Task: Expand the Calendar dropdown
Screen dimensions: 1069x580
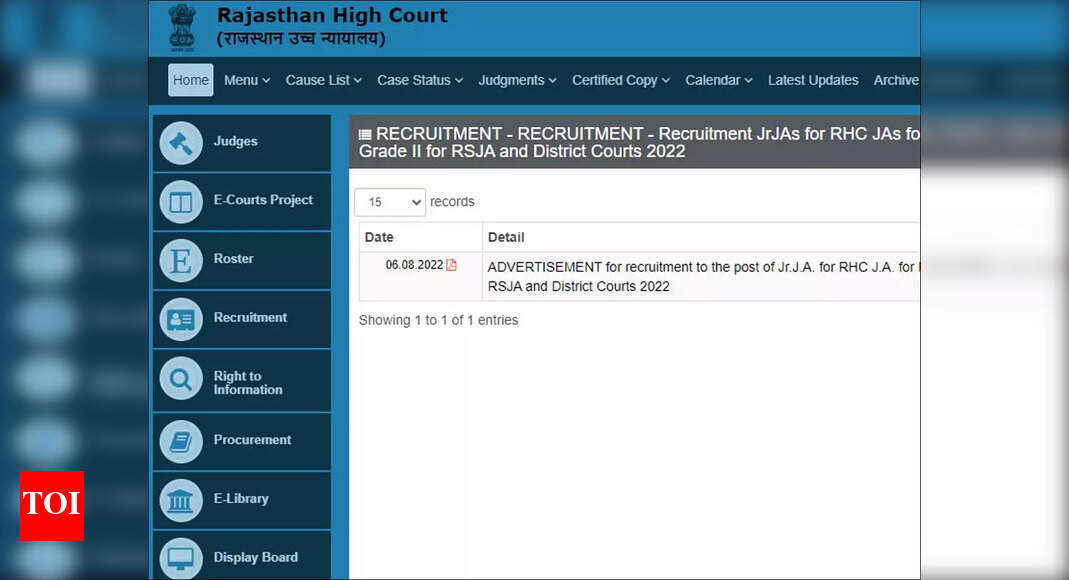Action: click(x=719, y=80)
